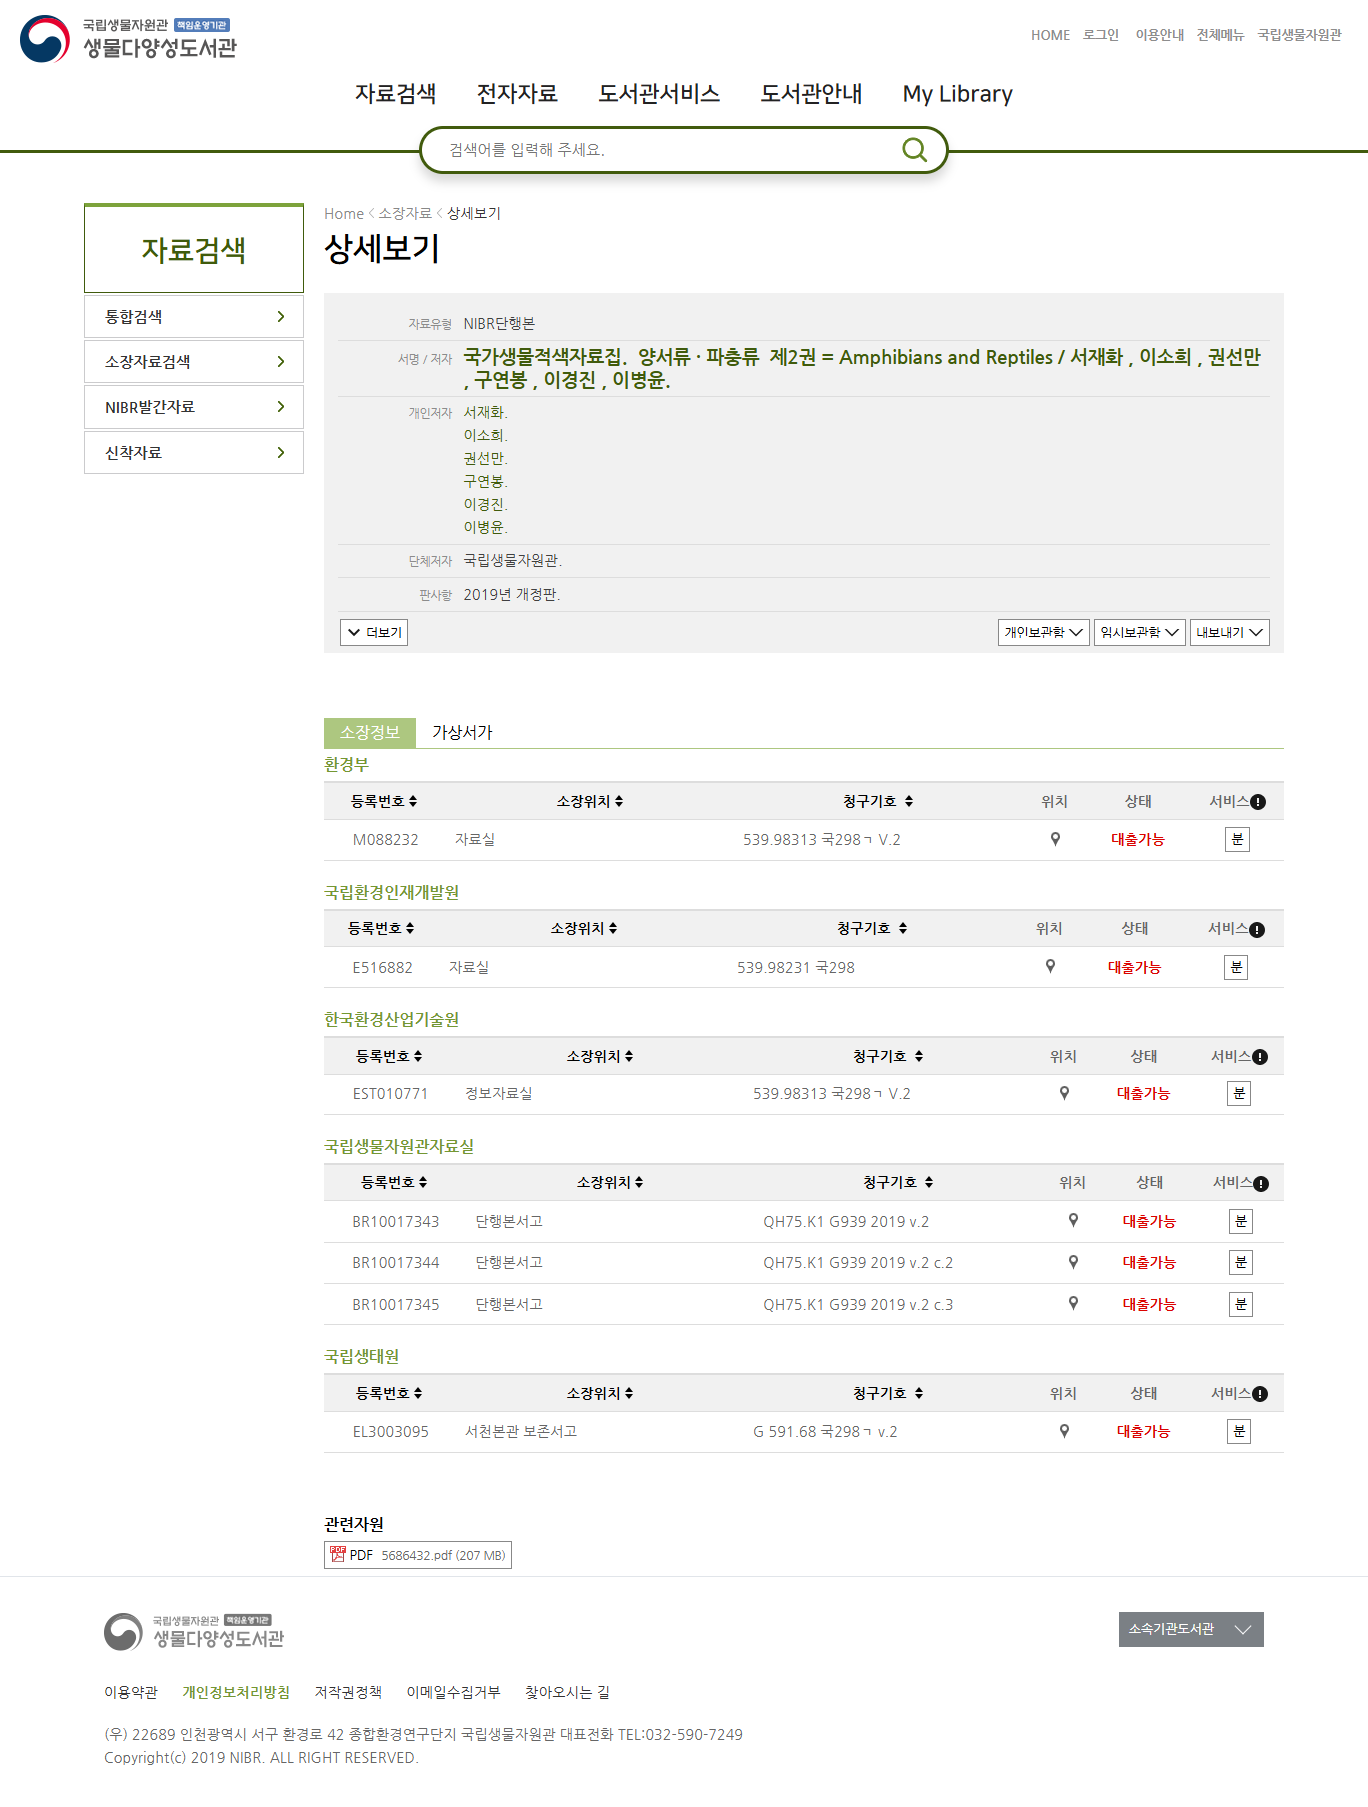This screenshot has height=1807, width=1368.
Task: Click the location pin for M088232
Action: click(1055, 839)
